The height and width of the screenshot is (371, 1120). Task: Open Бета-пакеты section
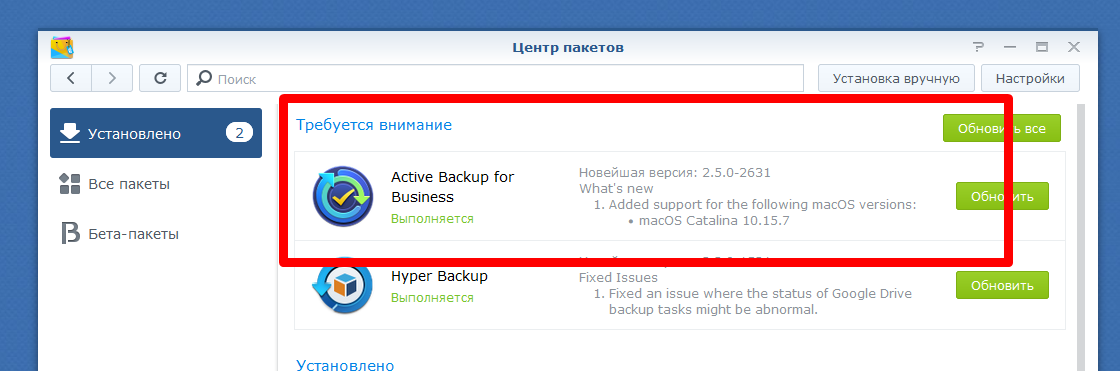(x=156, y=234)
